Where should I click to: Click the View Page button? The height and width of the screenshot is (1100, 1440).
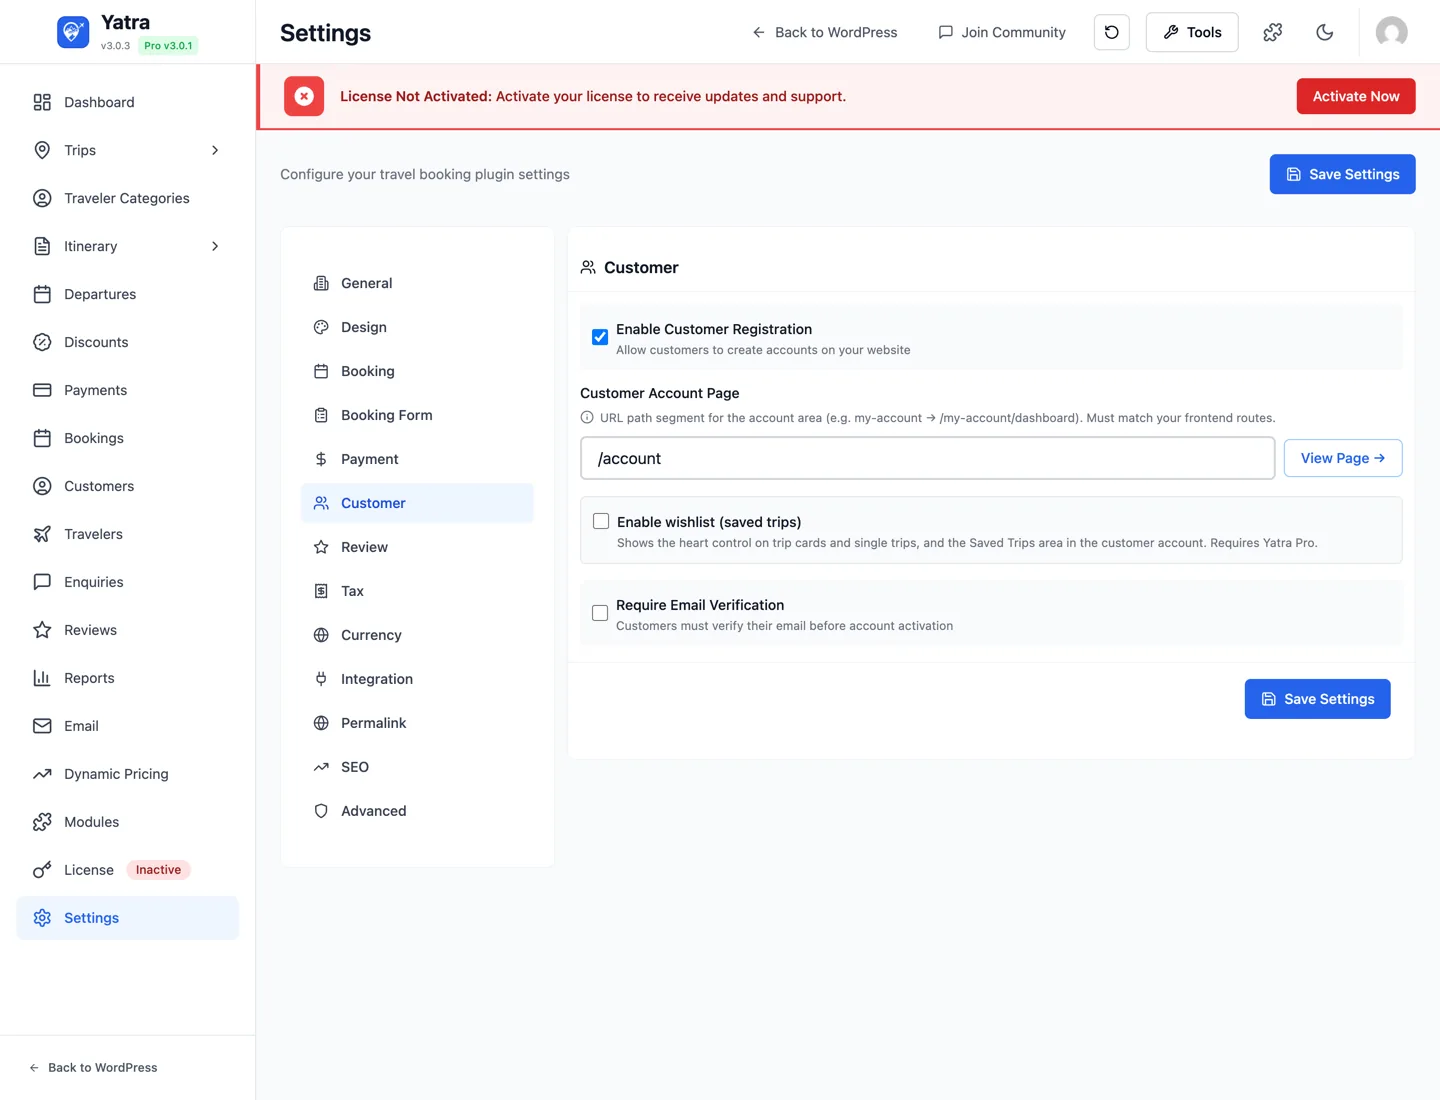coord(1343,458)
